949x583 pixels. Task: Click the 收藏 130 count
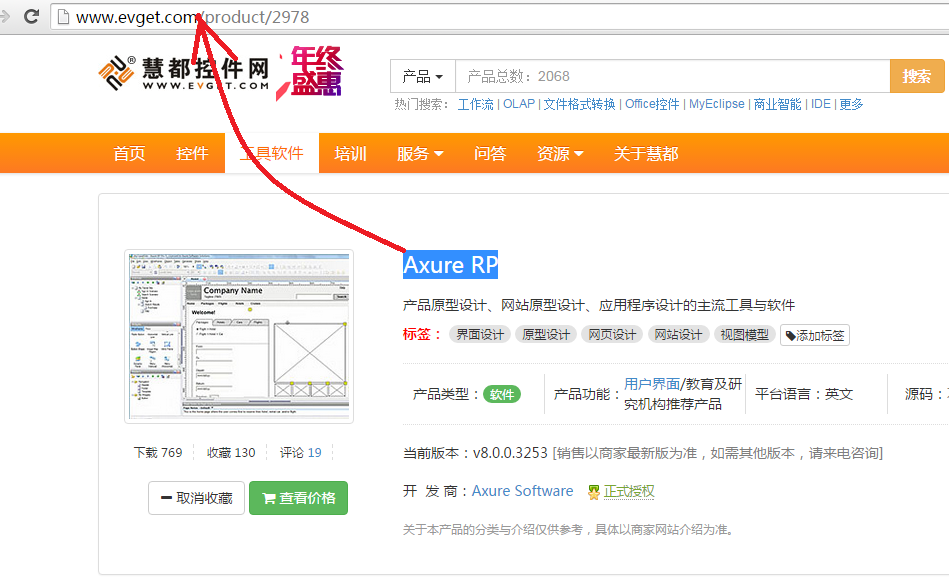(231, 452)
